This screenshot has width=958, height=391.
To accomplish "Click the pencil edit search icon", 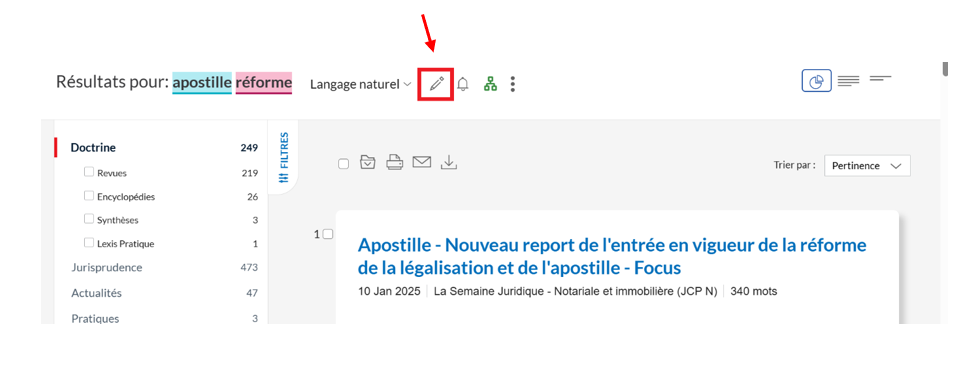I will pos(436,84).
